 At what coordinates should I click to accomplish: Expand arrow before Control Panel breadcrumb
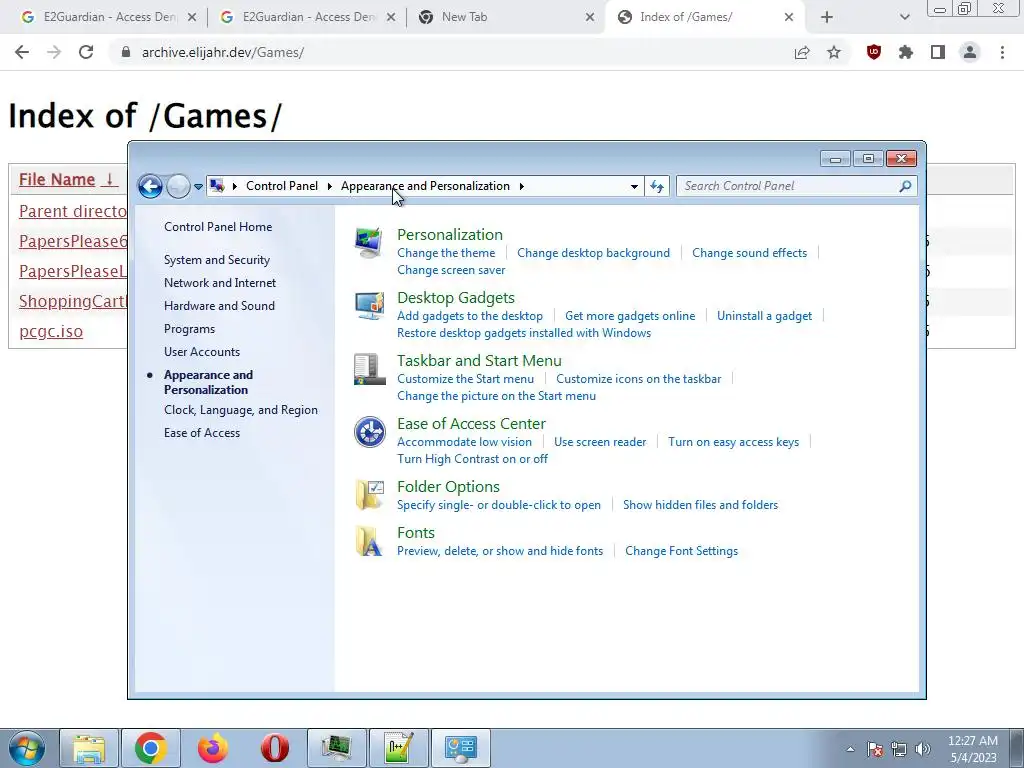coord(234,186)
